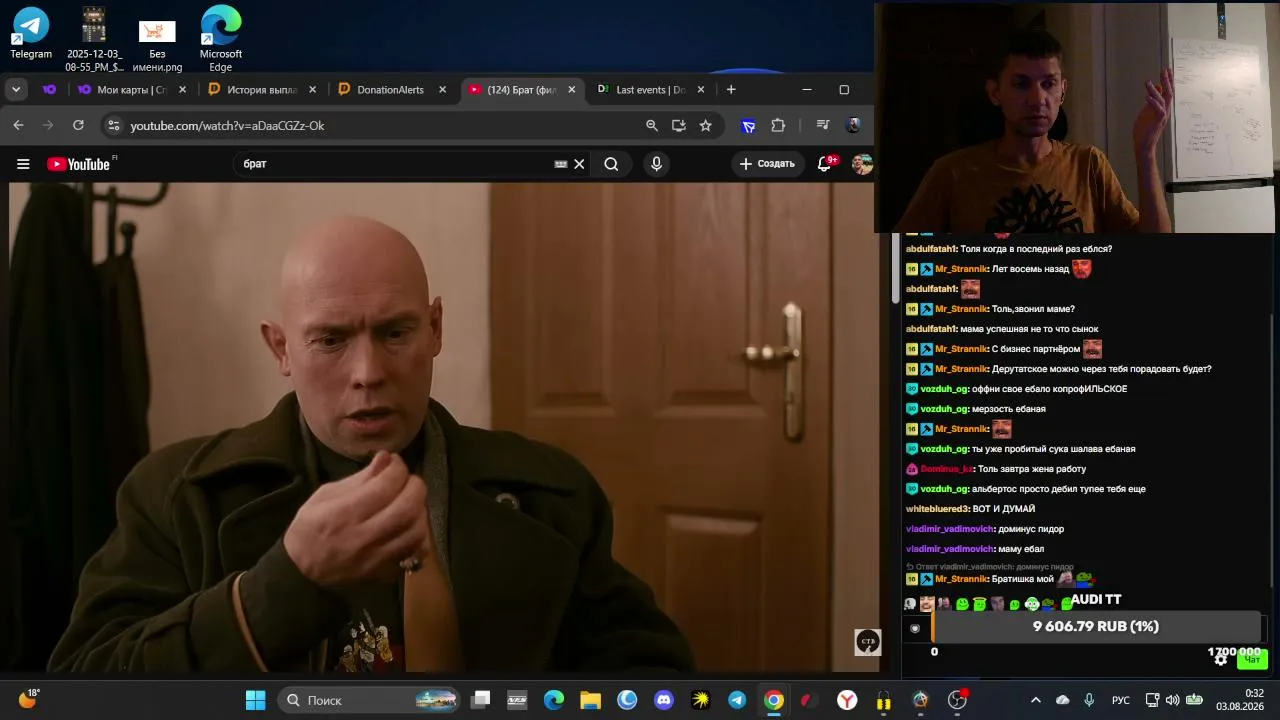
Task: Open the microphone tray icon
Action: point(1089,700)
